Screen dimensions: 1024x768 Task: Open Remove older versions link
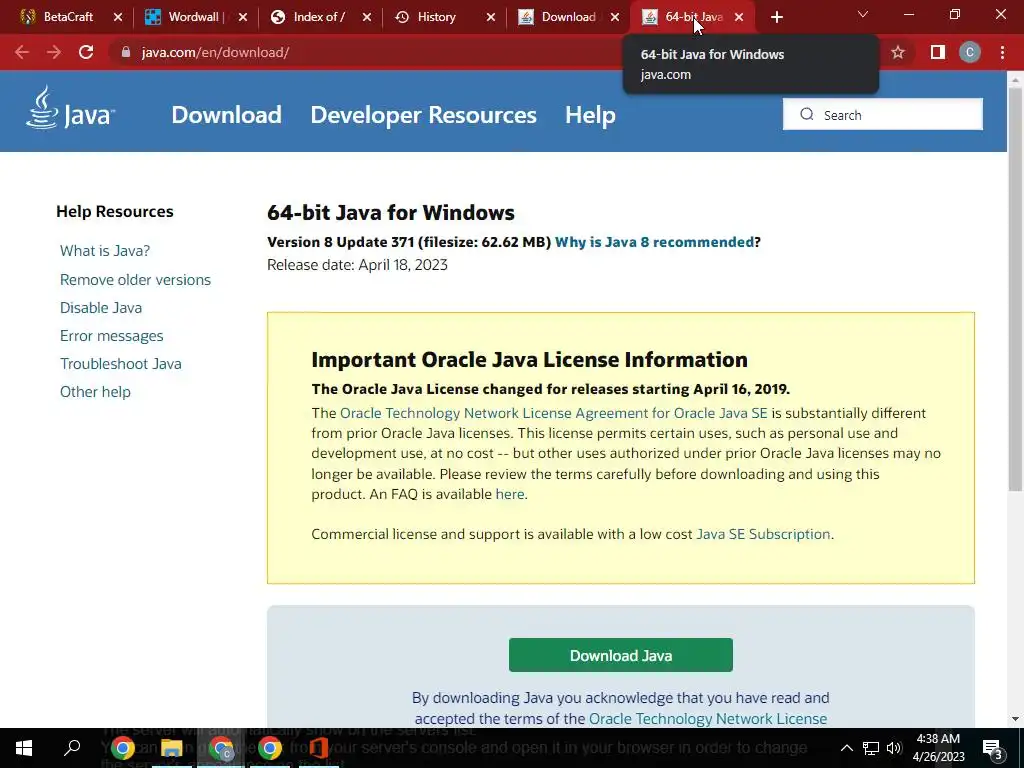click(x=135, y=280)
